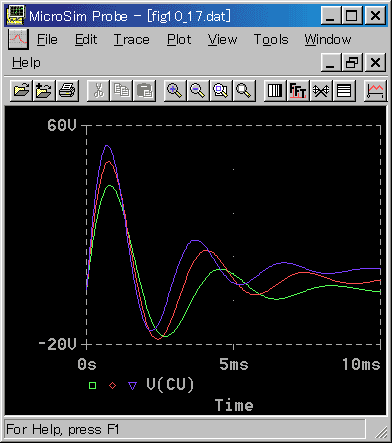
Task: Click the Zoom Out magnifier icon
Action: [198, 90]
